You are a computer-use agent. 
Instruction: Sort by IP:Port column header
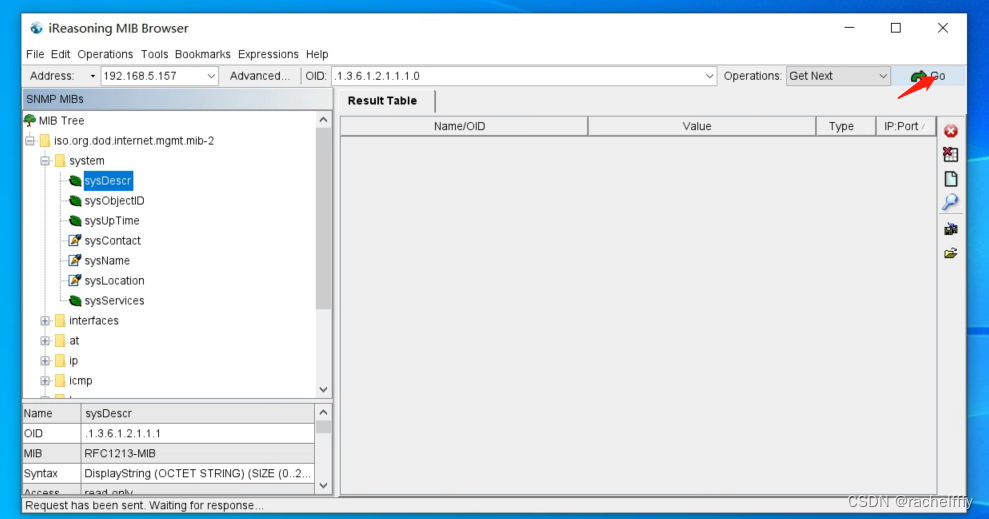point(905,126)
